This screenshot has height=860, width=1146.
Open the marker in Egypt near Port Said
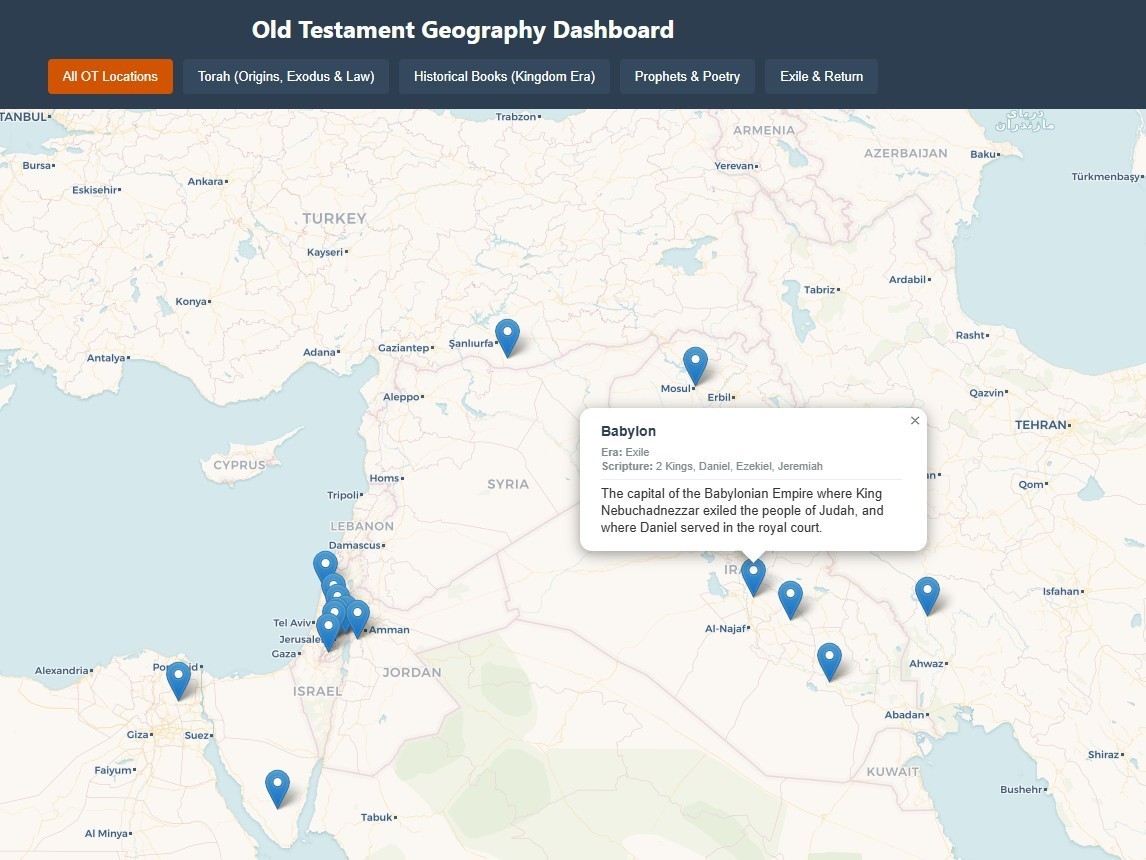click(178, 680)
